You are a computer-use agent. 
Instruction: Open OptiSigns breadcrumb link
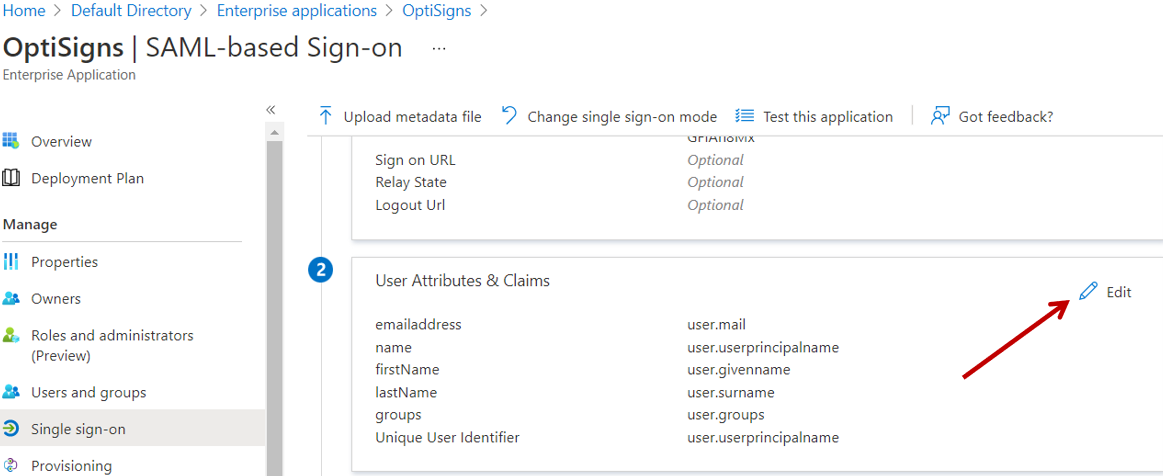(438, 11)
